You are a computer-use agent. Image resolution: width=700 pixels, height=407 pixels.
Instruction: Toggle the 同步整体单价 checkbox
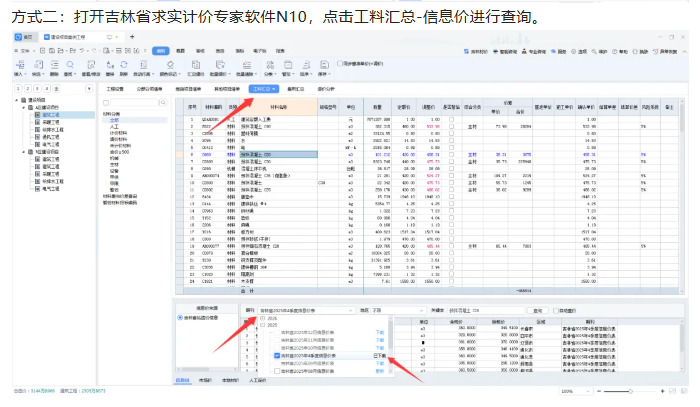coord(340,63)
